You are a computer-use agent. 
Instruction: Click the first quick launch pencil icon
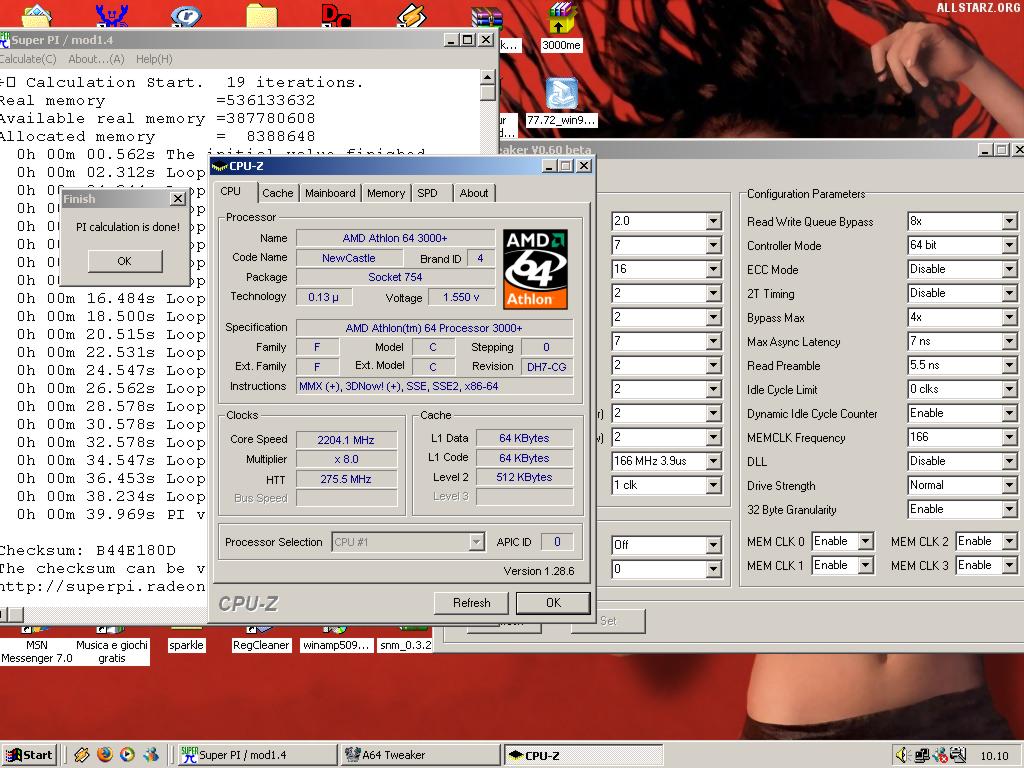coord(82,755)
